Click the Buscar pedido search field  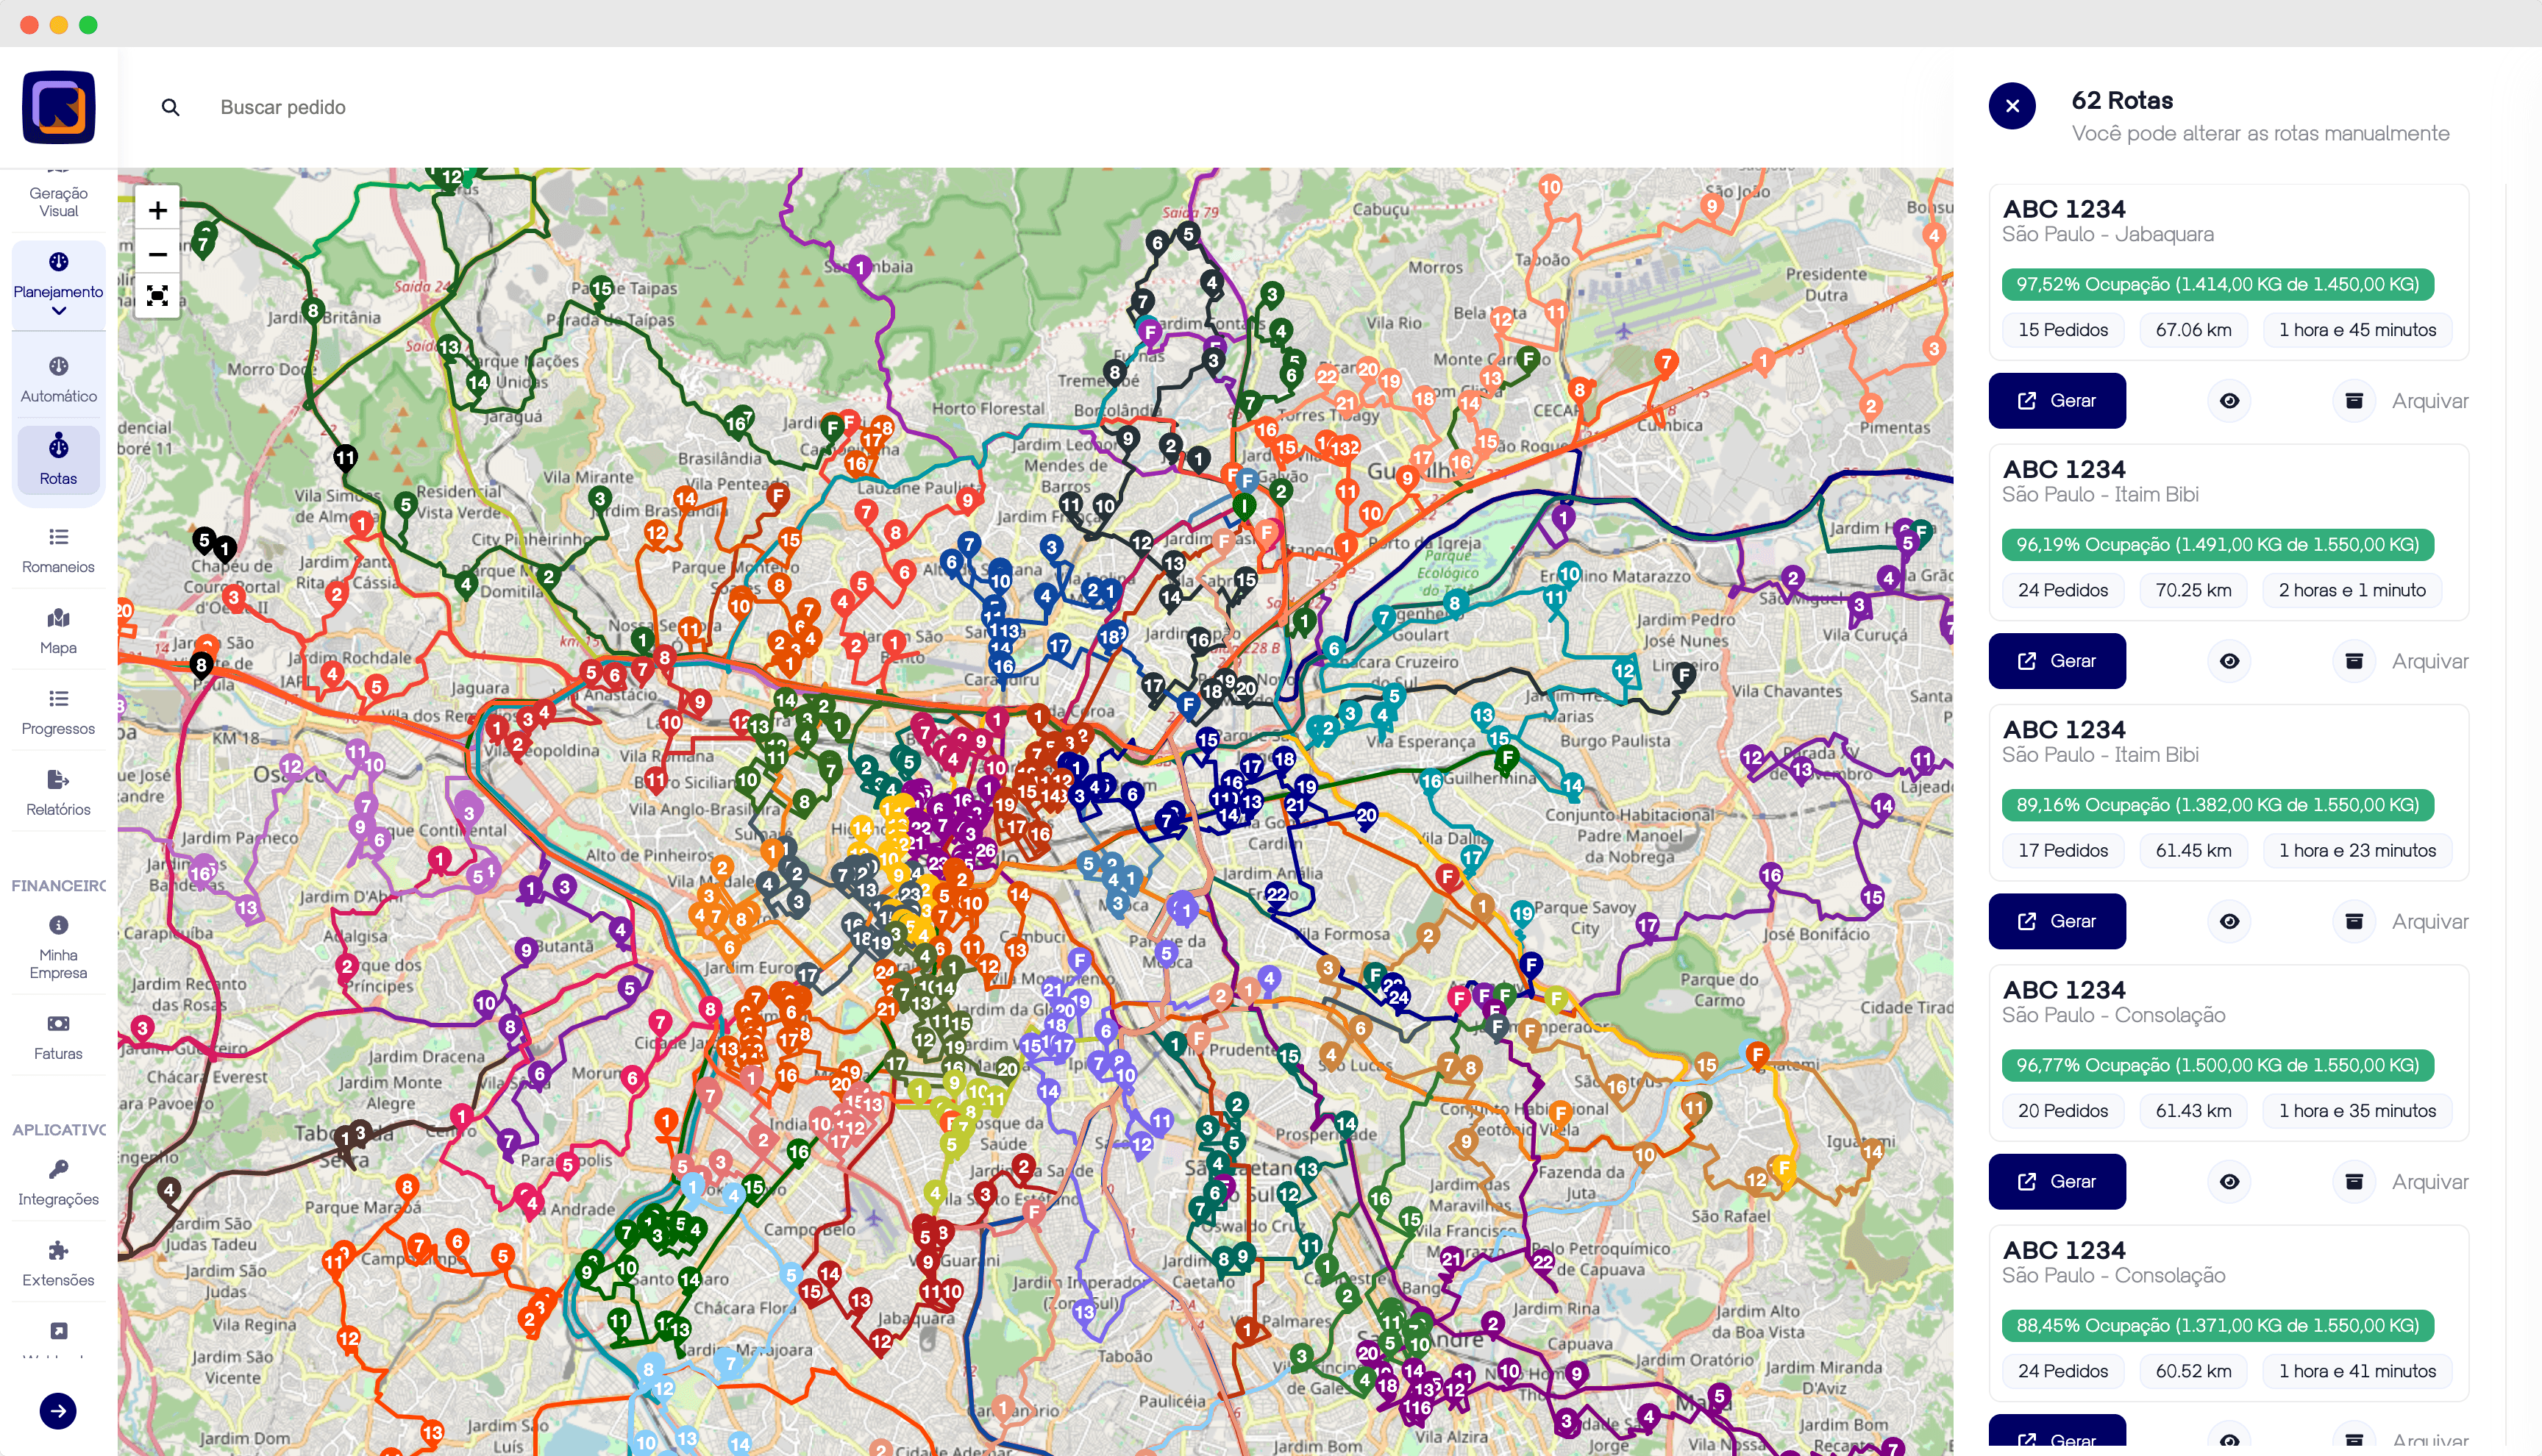tap(283, 107)
